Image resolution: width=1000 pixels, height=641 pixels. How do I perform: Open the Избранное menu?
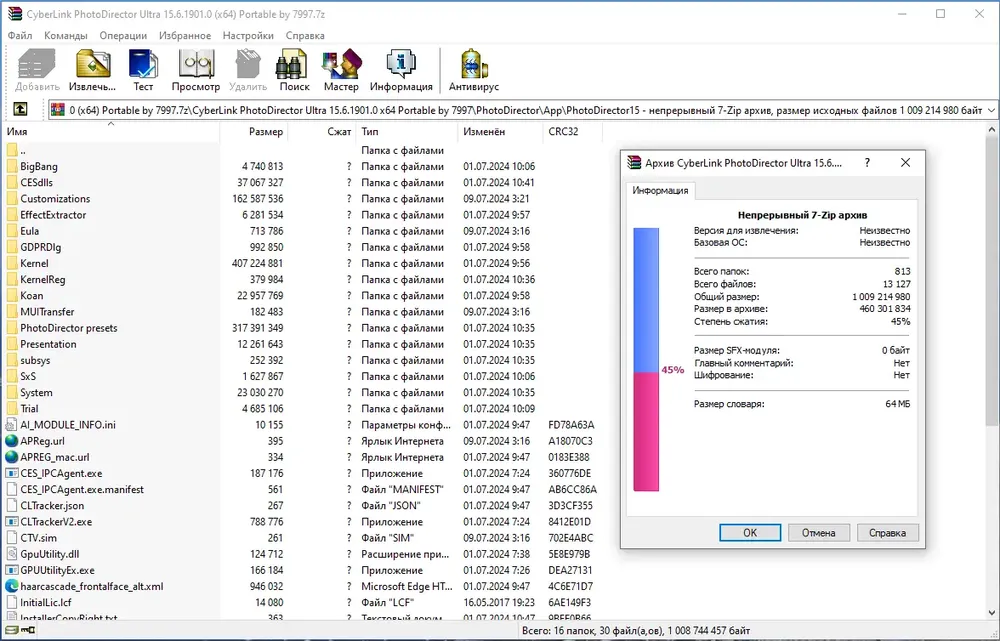click(184, 35)
